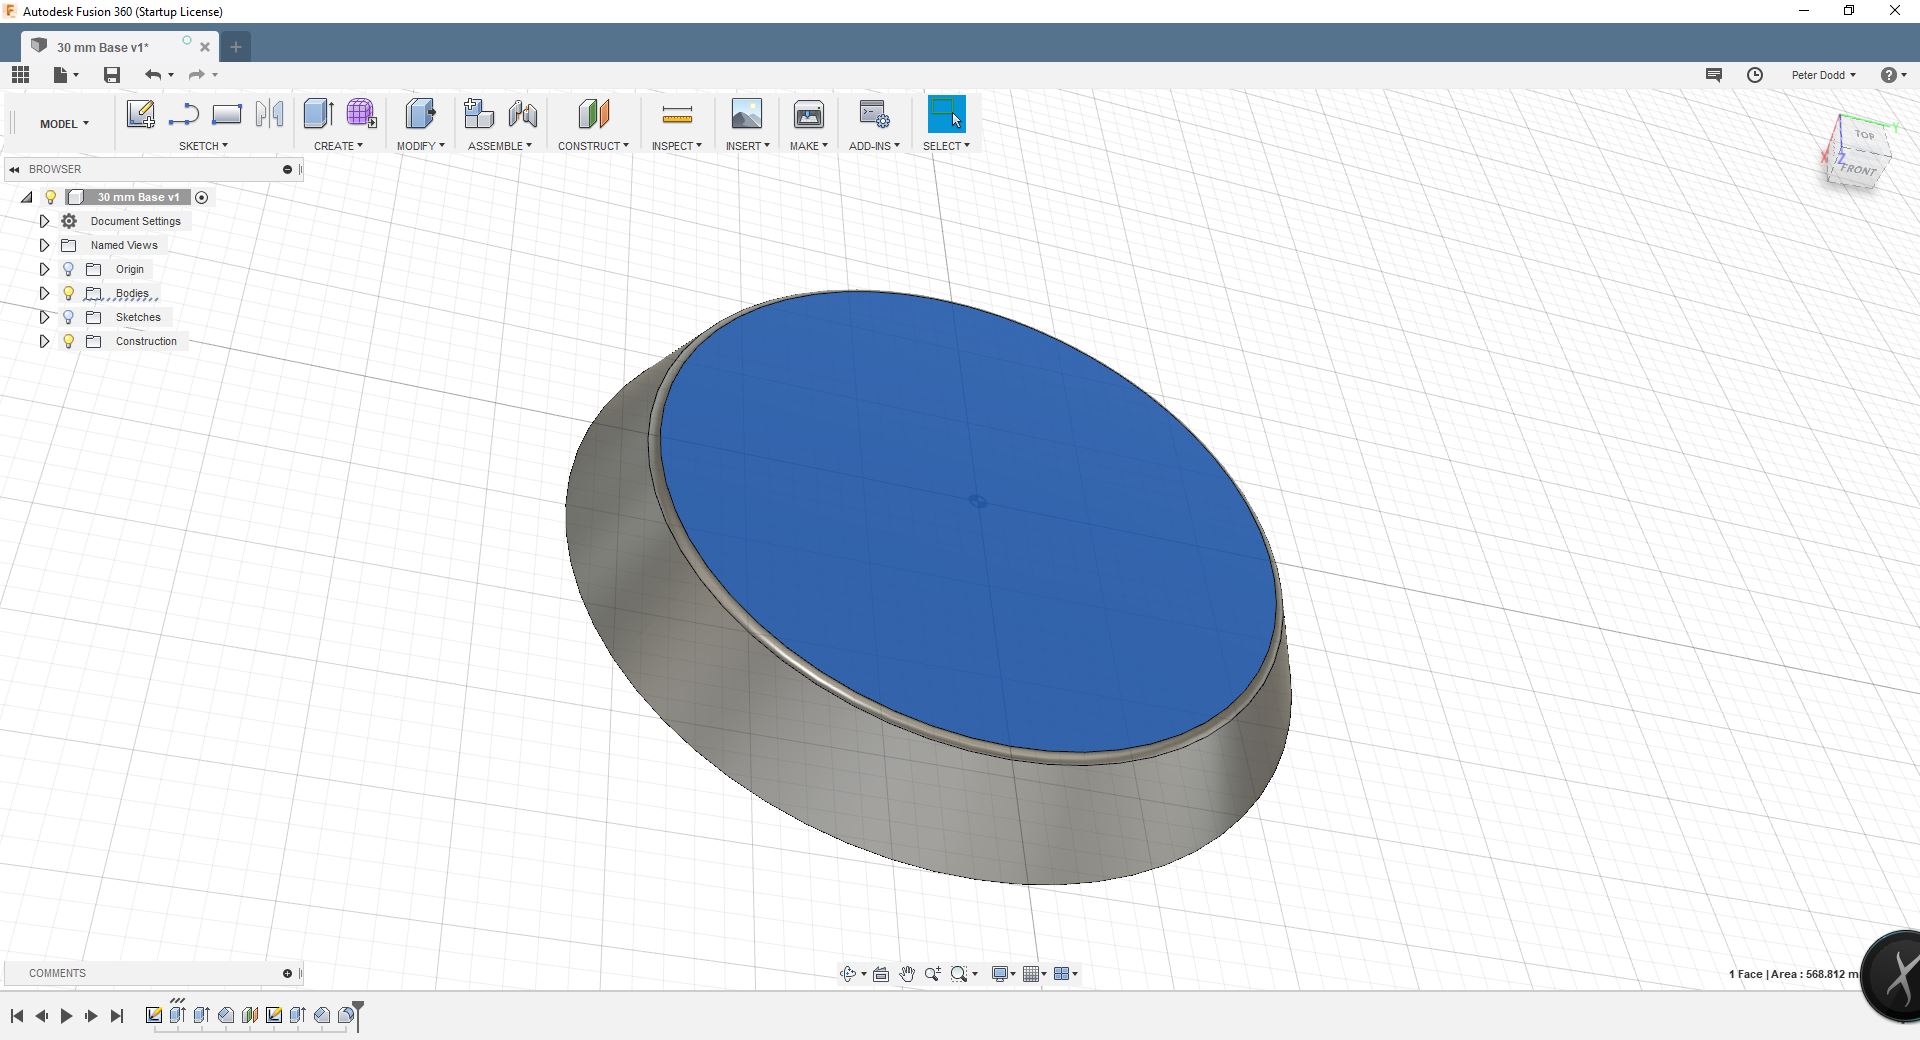The height and width of the screenshot is (1040, 1920).
Task: Select the Zoom magnifier tool
Action: click(933, 974)
